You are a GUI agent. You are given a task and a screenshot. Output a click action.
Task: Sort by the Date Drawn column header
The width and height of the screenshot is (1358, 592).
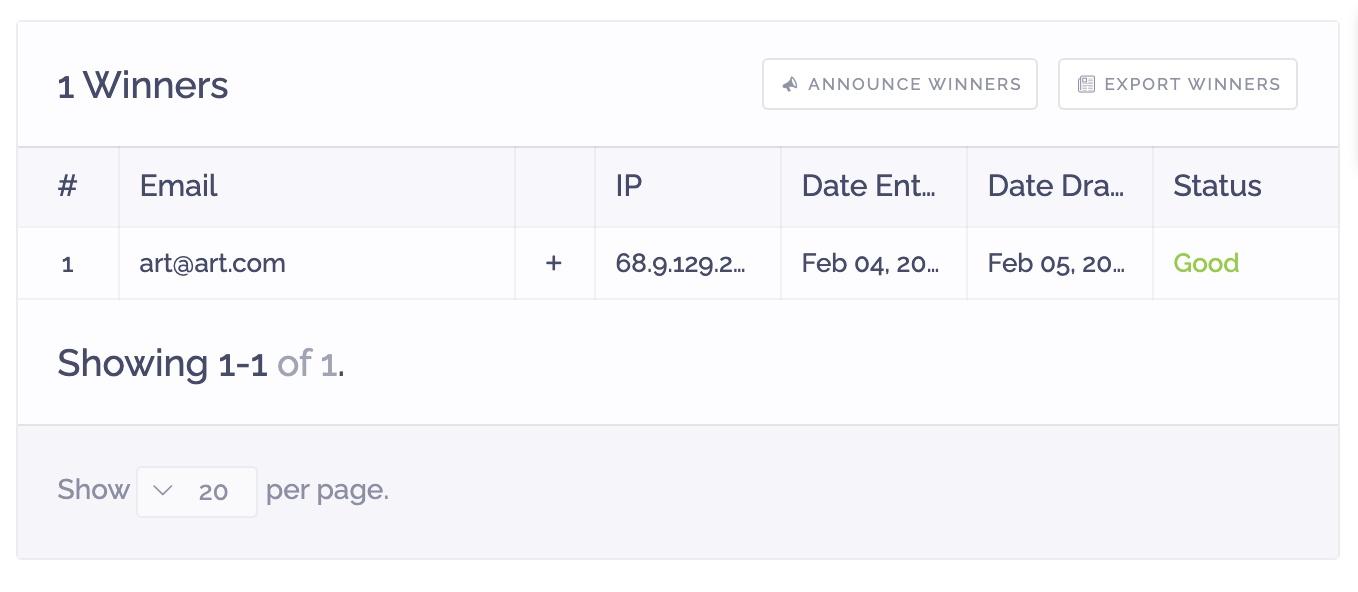1056,186
